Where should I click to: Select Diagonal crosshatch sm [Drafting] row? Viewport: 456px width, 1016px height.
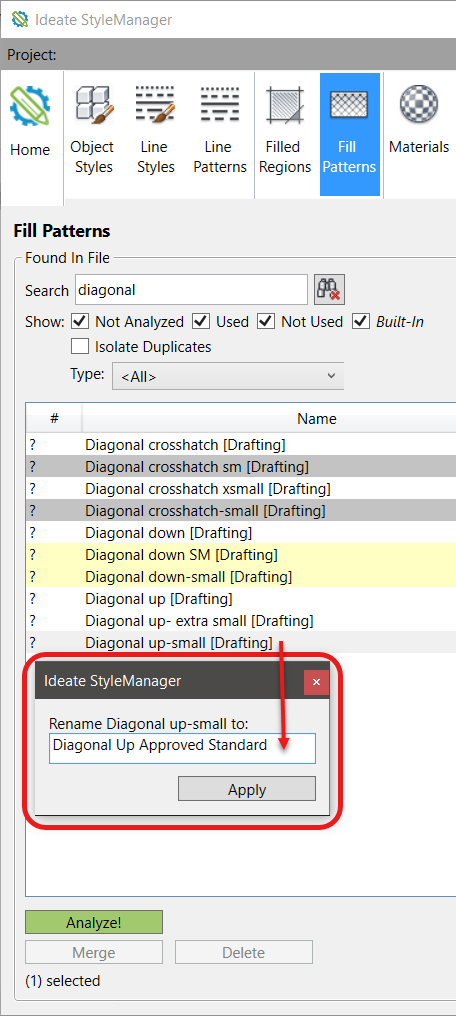tap(241, 467)
